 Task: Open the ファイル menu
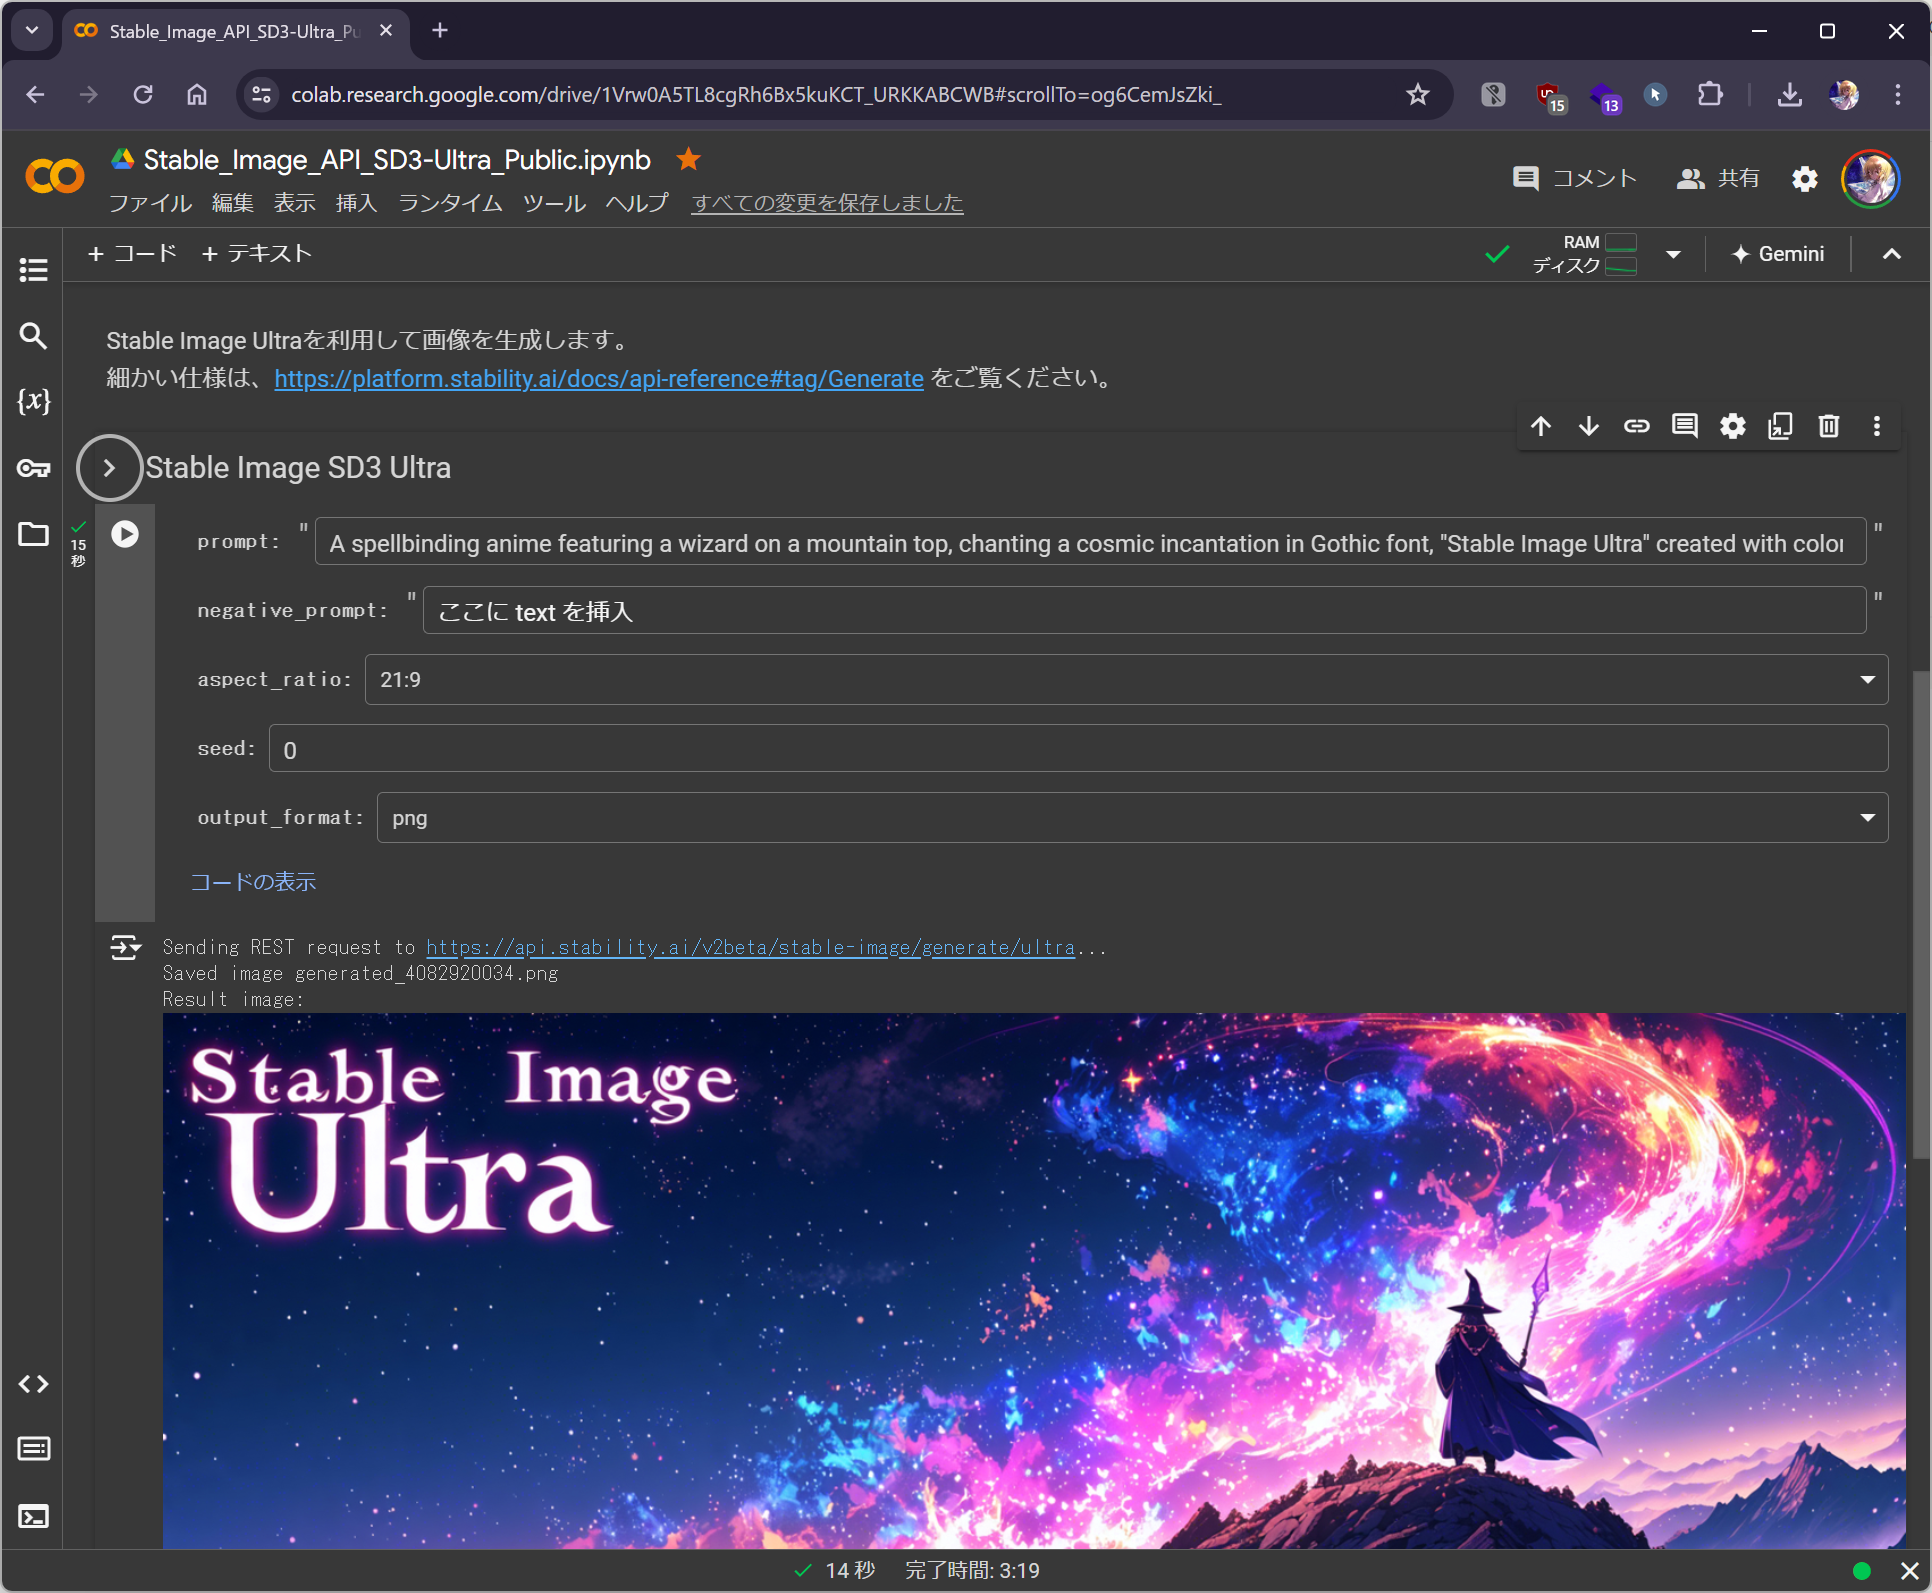point(150,203)
